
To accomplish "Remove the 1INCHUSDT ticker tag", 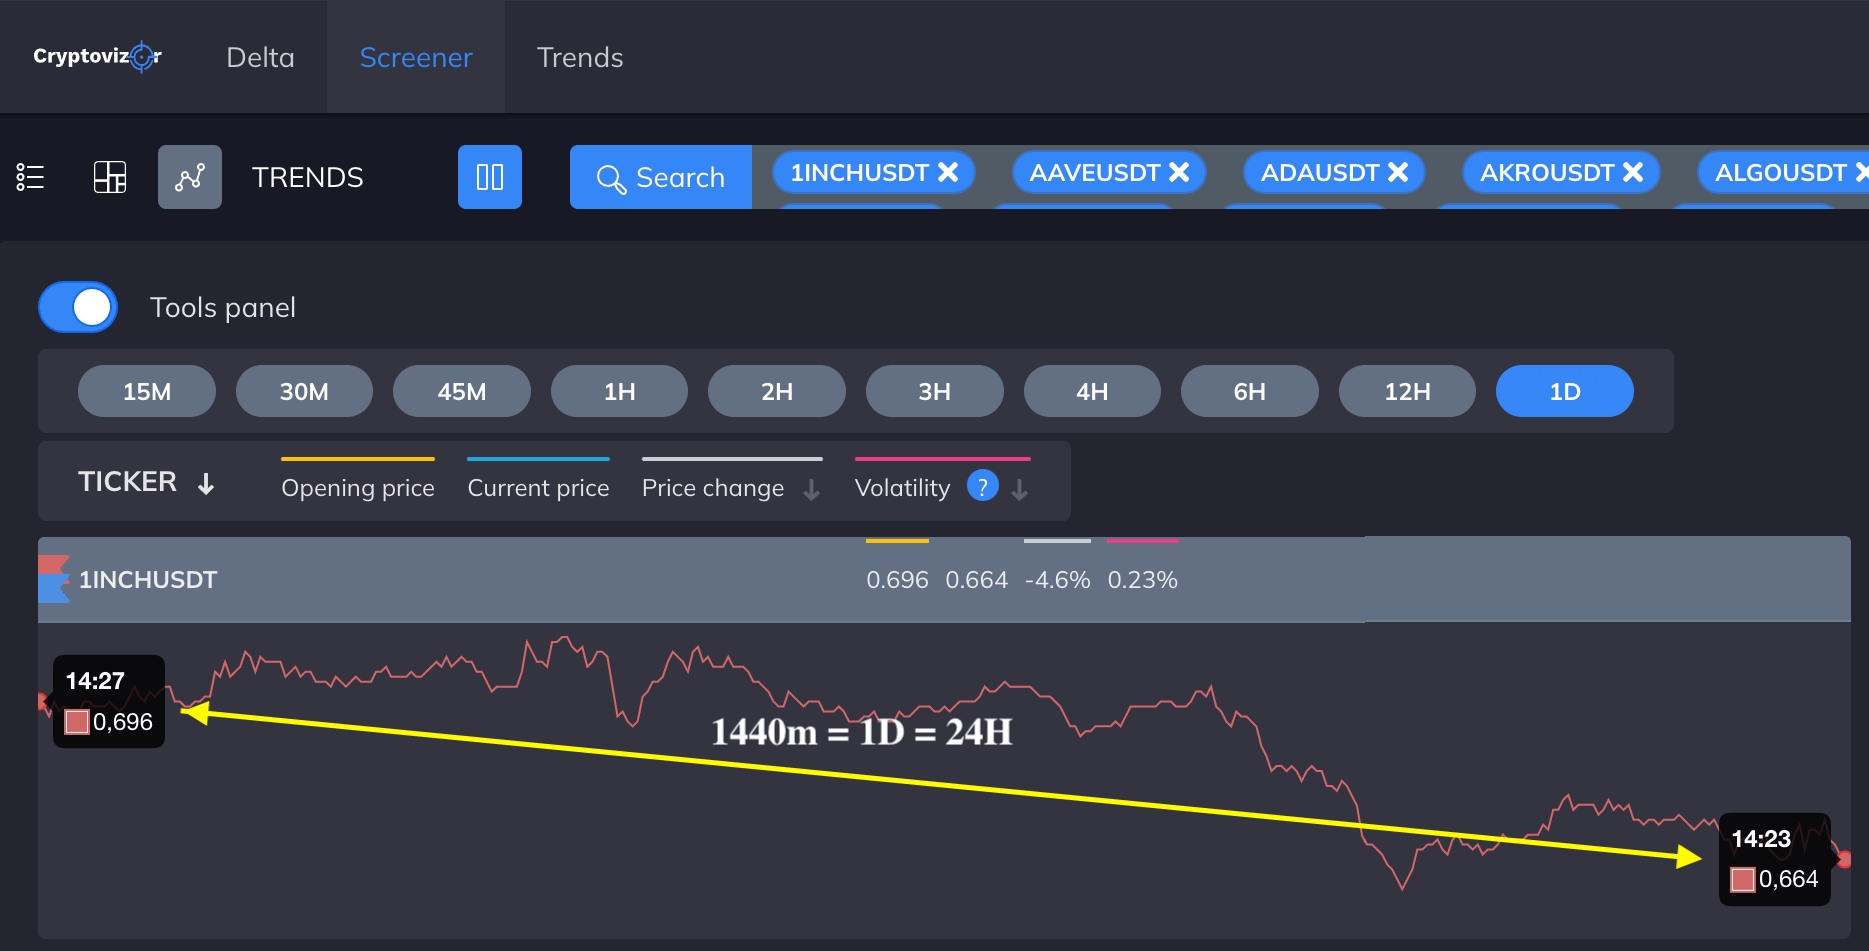I will [x=948, y=172].
